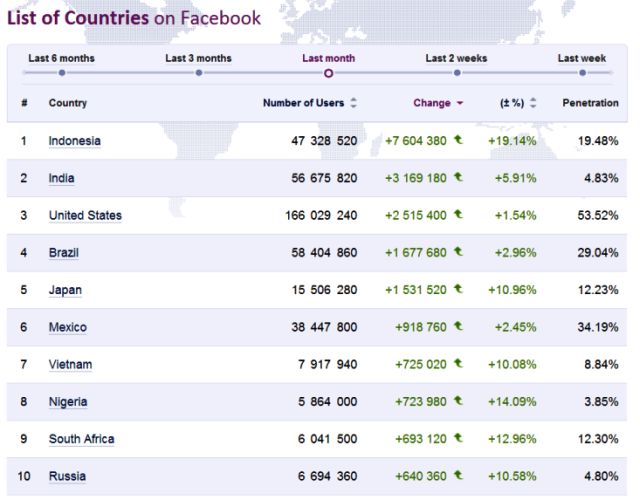Click the selected Last month slider marker
The width and height of the screenshot is (640, 500).
click(328, 73)
